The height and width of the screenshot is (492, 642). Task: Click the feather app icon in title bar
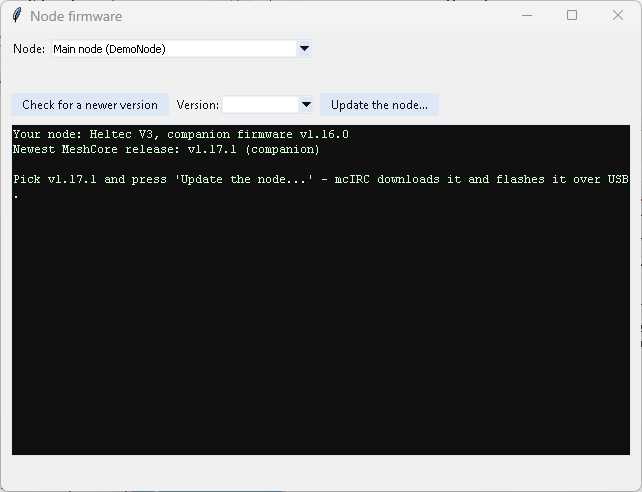pyautogui.click(x=17, y=16)
